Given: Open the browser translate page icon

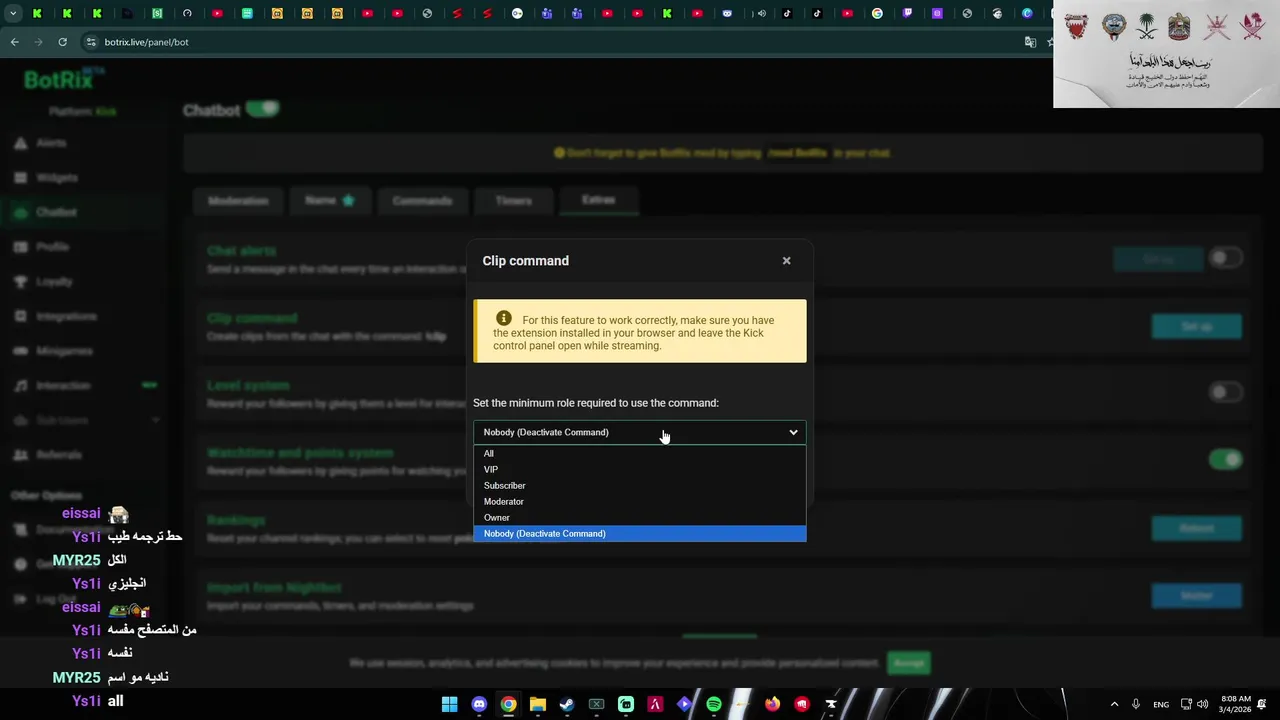Looking at the screenshot, I should [x=1031, y=42].
